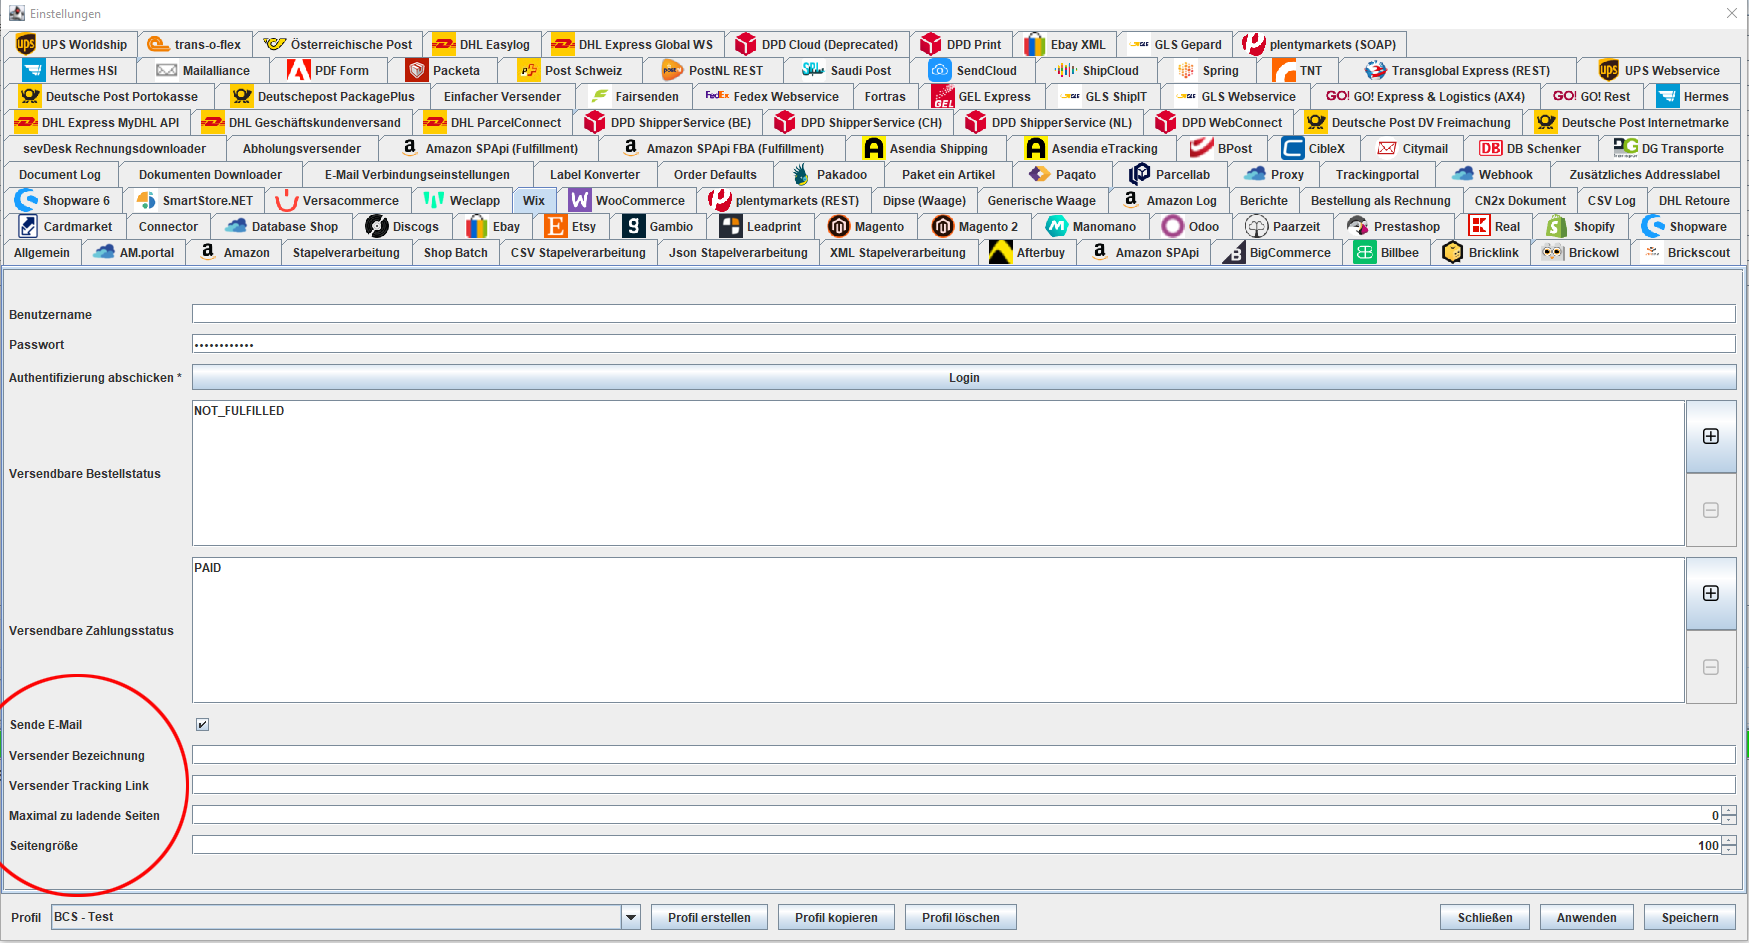
Task: Select Asendia Shipping tab
Action: point(926,148)
